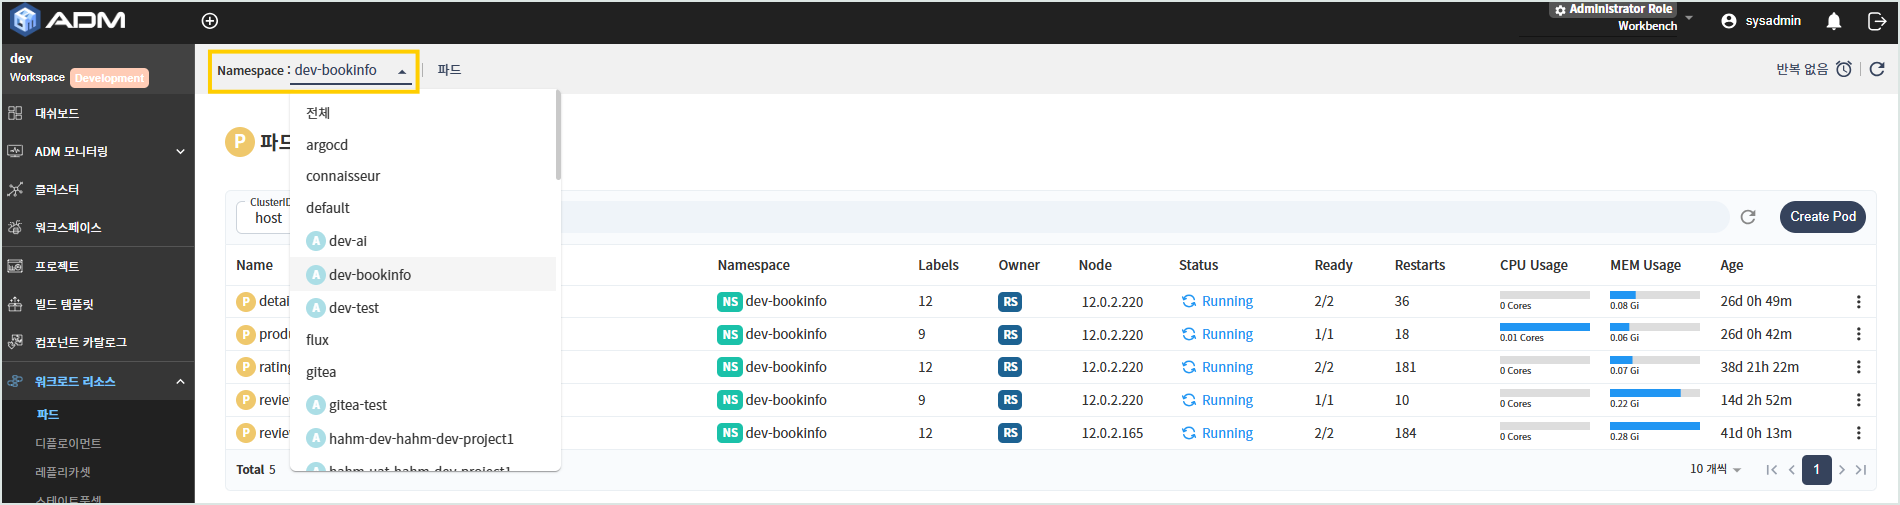Screen dimensions: 1900x505
Task: Sort by Restarts column header
Action: 1419,265
